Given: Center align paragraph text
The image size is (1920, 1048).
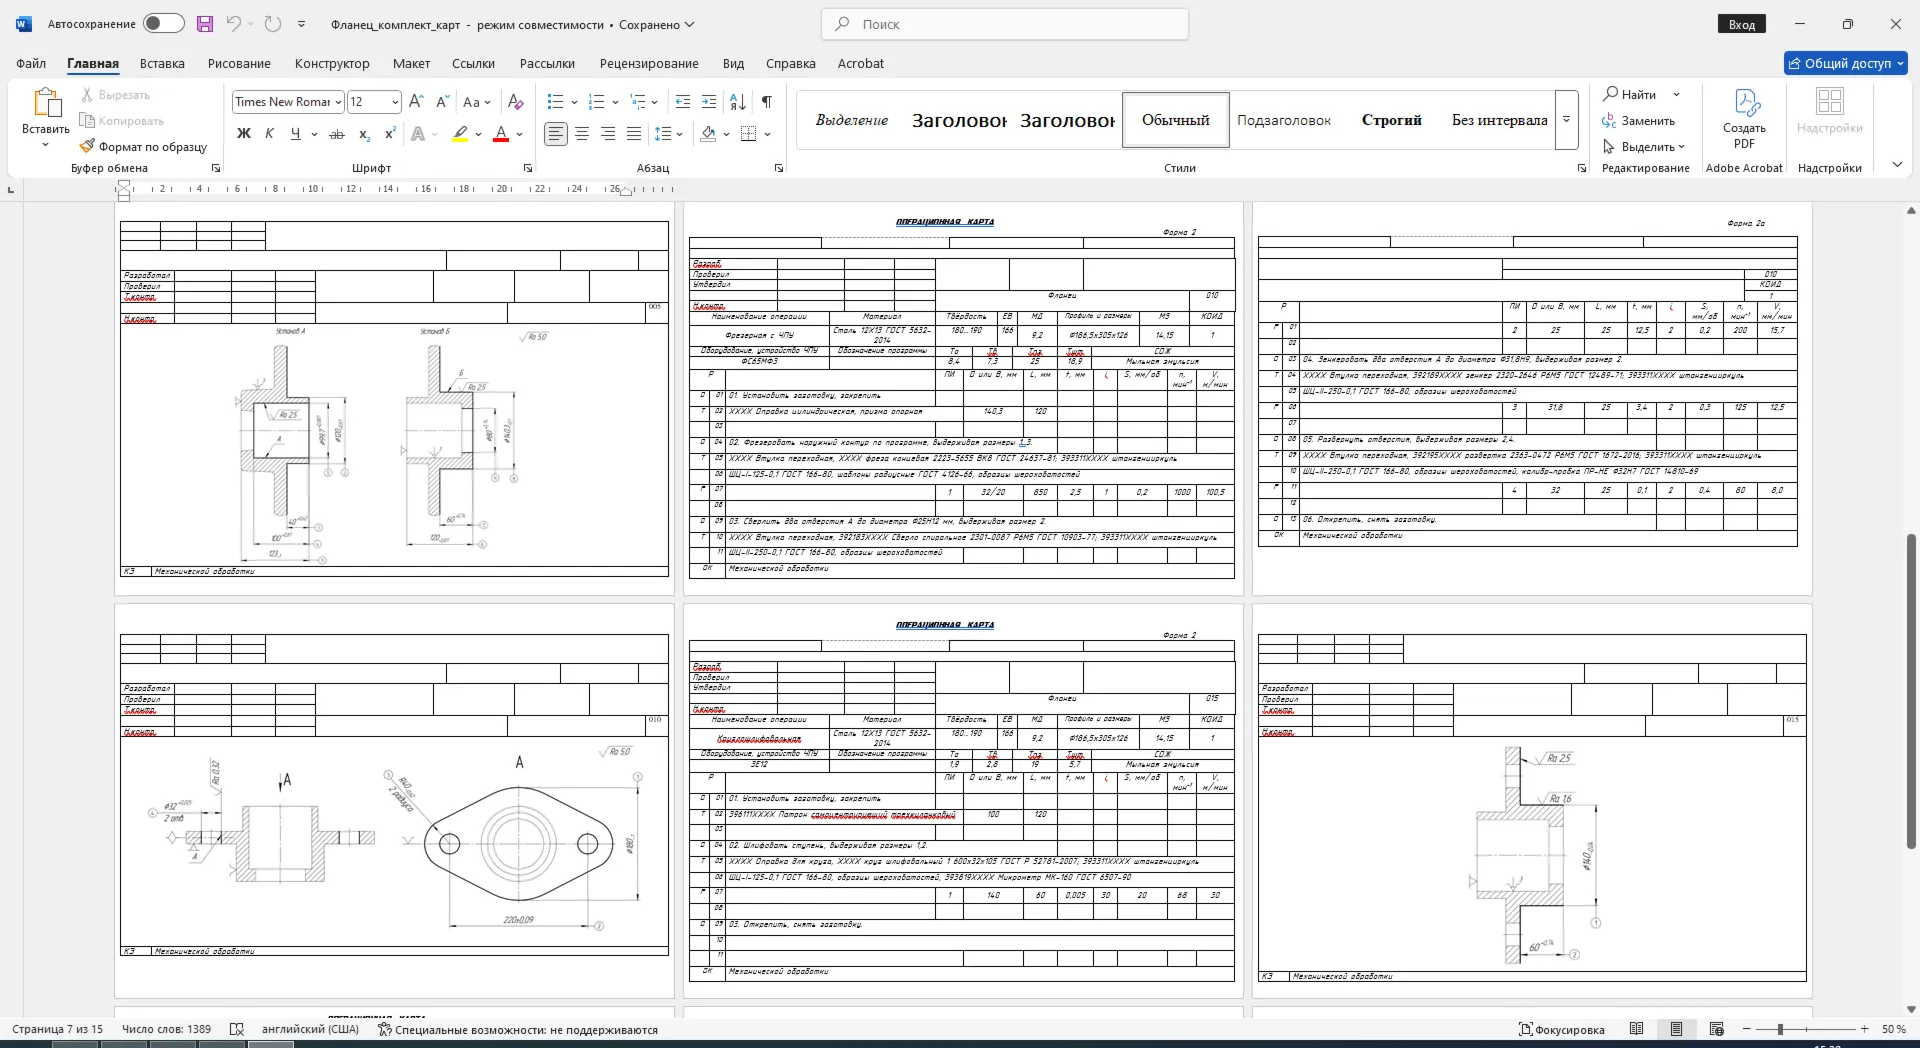Looking at the screenshot, I should pyautogui.click(x=582, y=134).
